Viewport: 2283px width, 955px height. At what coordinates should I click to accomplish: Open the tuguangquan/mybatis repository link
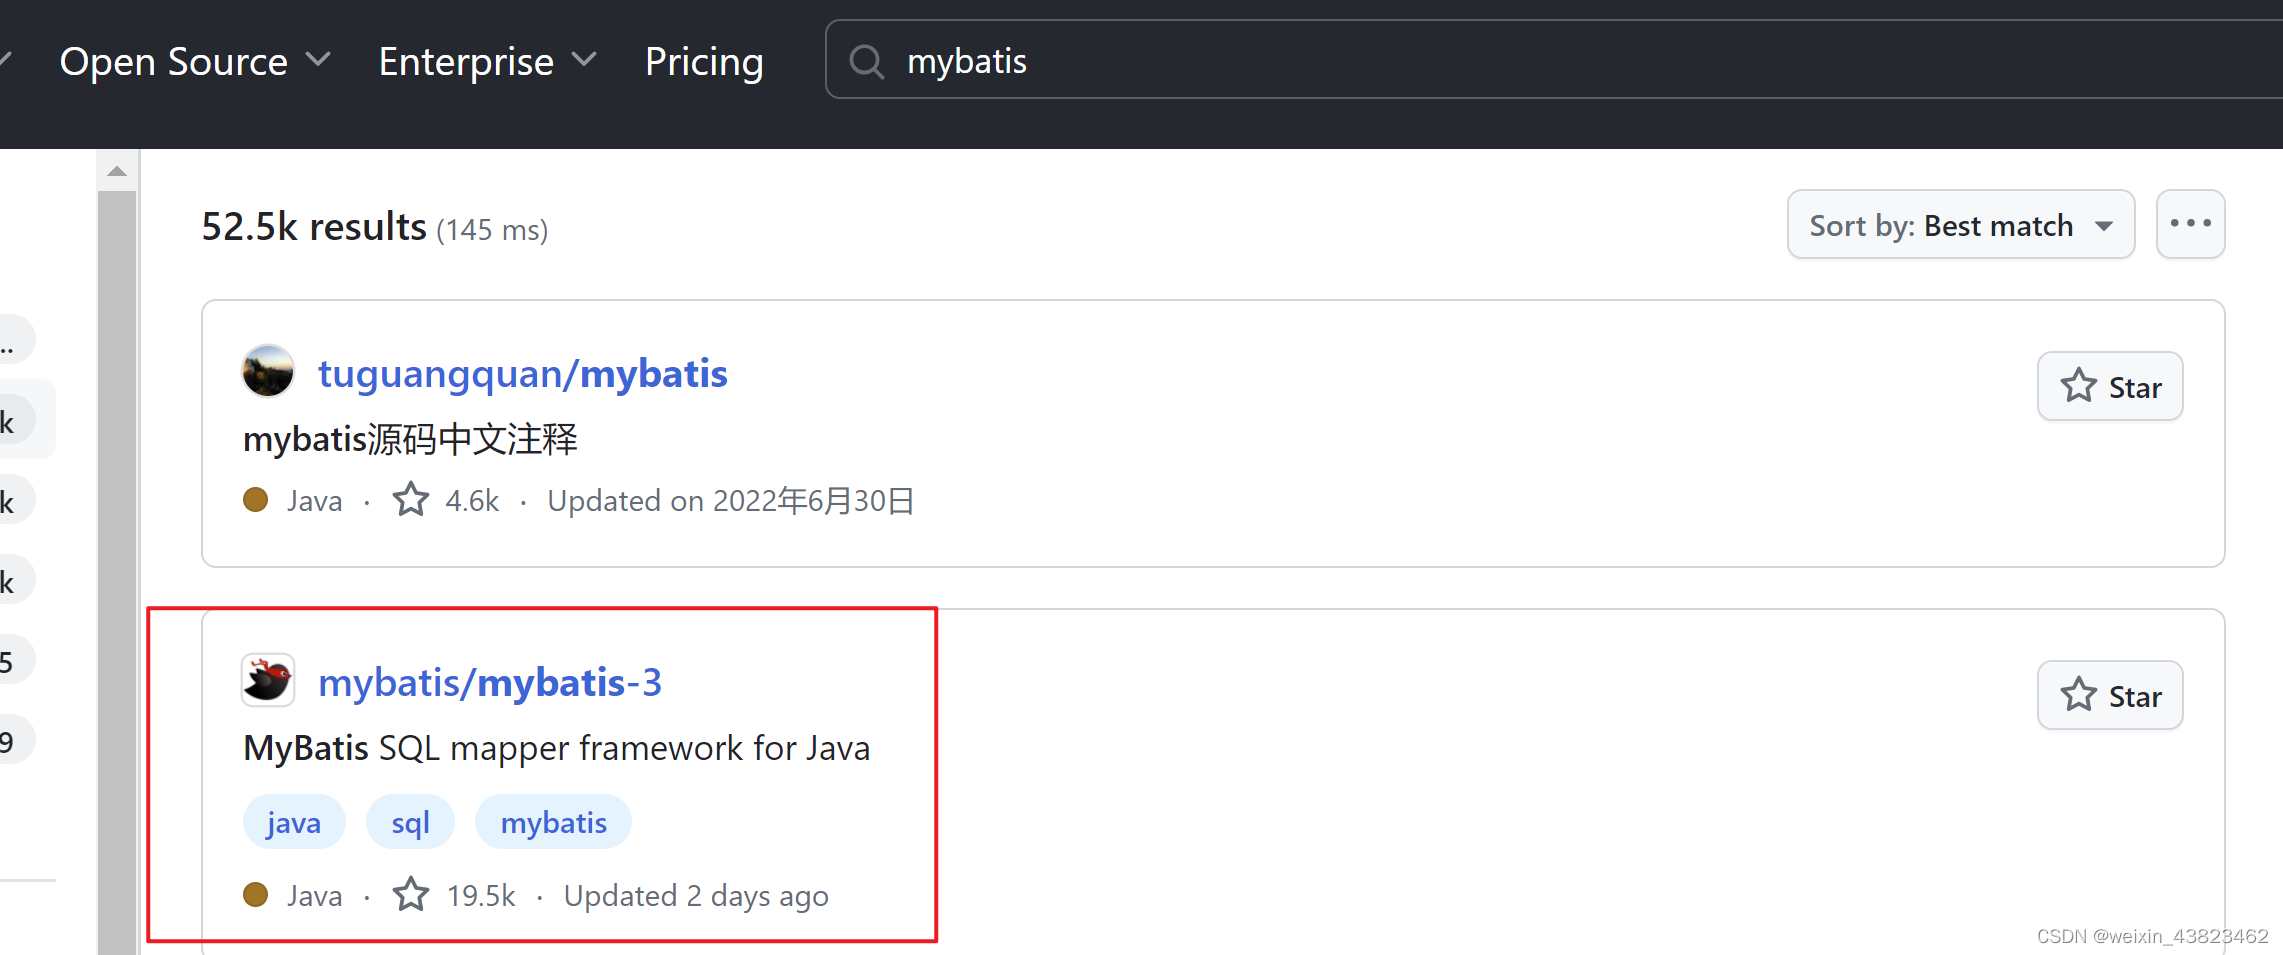pyautogui.click(x=522, y=373)
